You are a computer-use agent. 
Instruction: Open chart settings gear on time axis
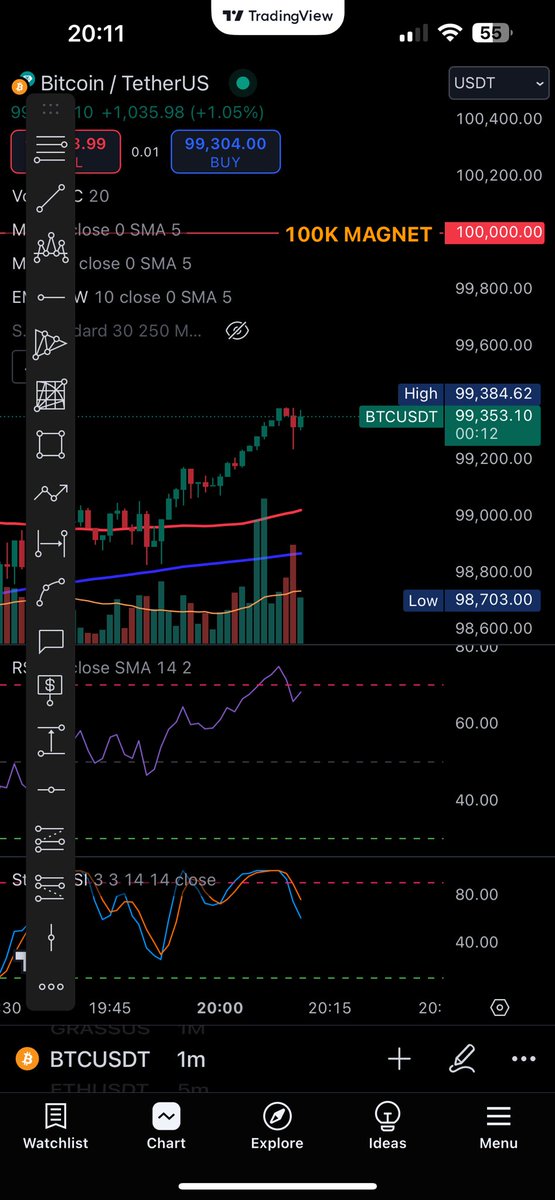[501, 1007]
